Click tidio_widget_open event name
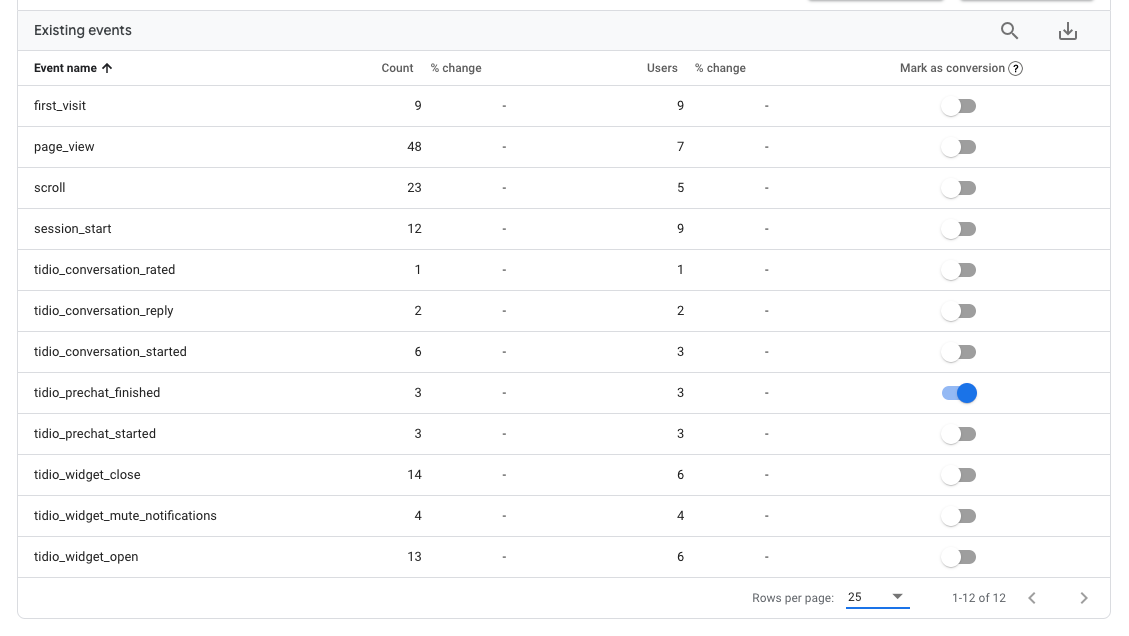 [x=86, y=557]
